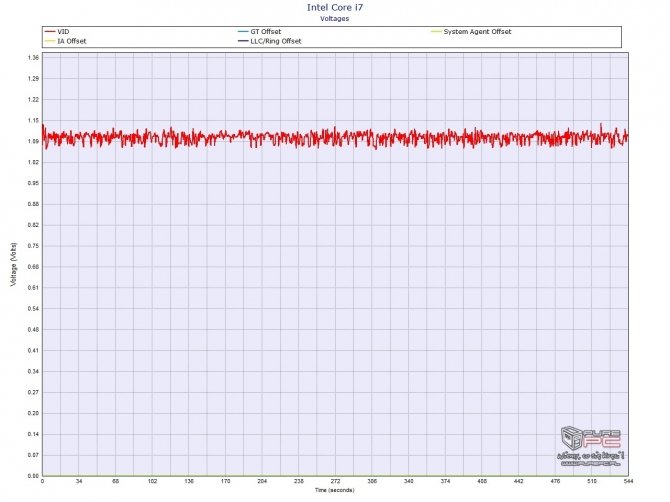Click the Intel Core i7 chart title
This screenshot has width=670, height=502.
click(x=335, y=7)
